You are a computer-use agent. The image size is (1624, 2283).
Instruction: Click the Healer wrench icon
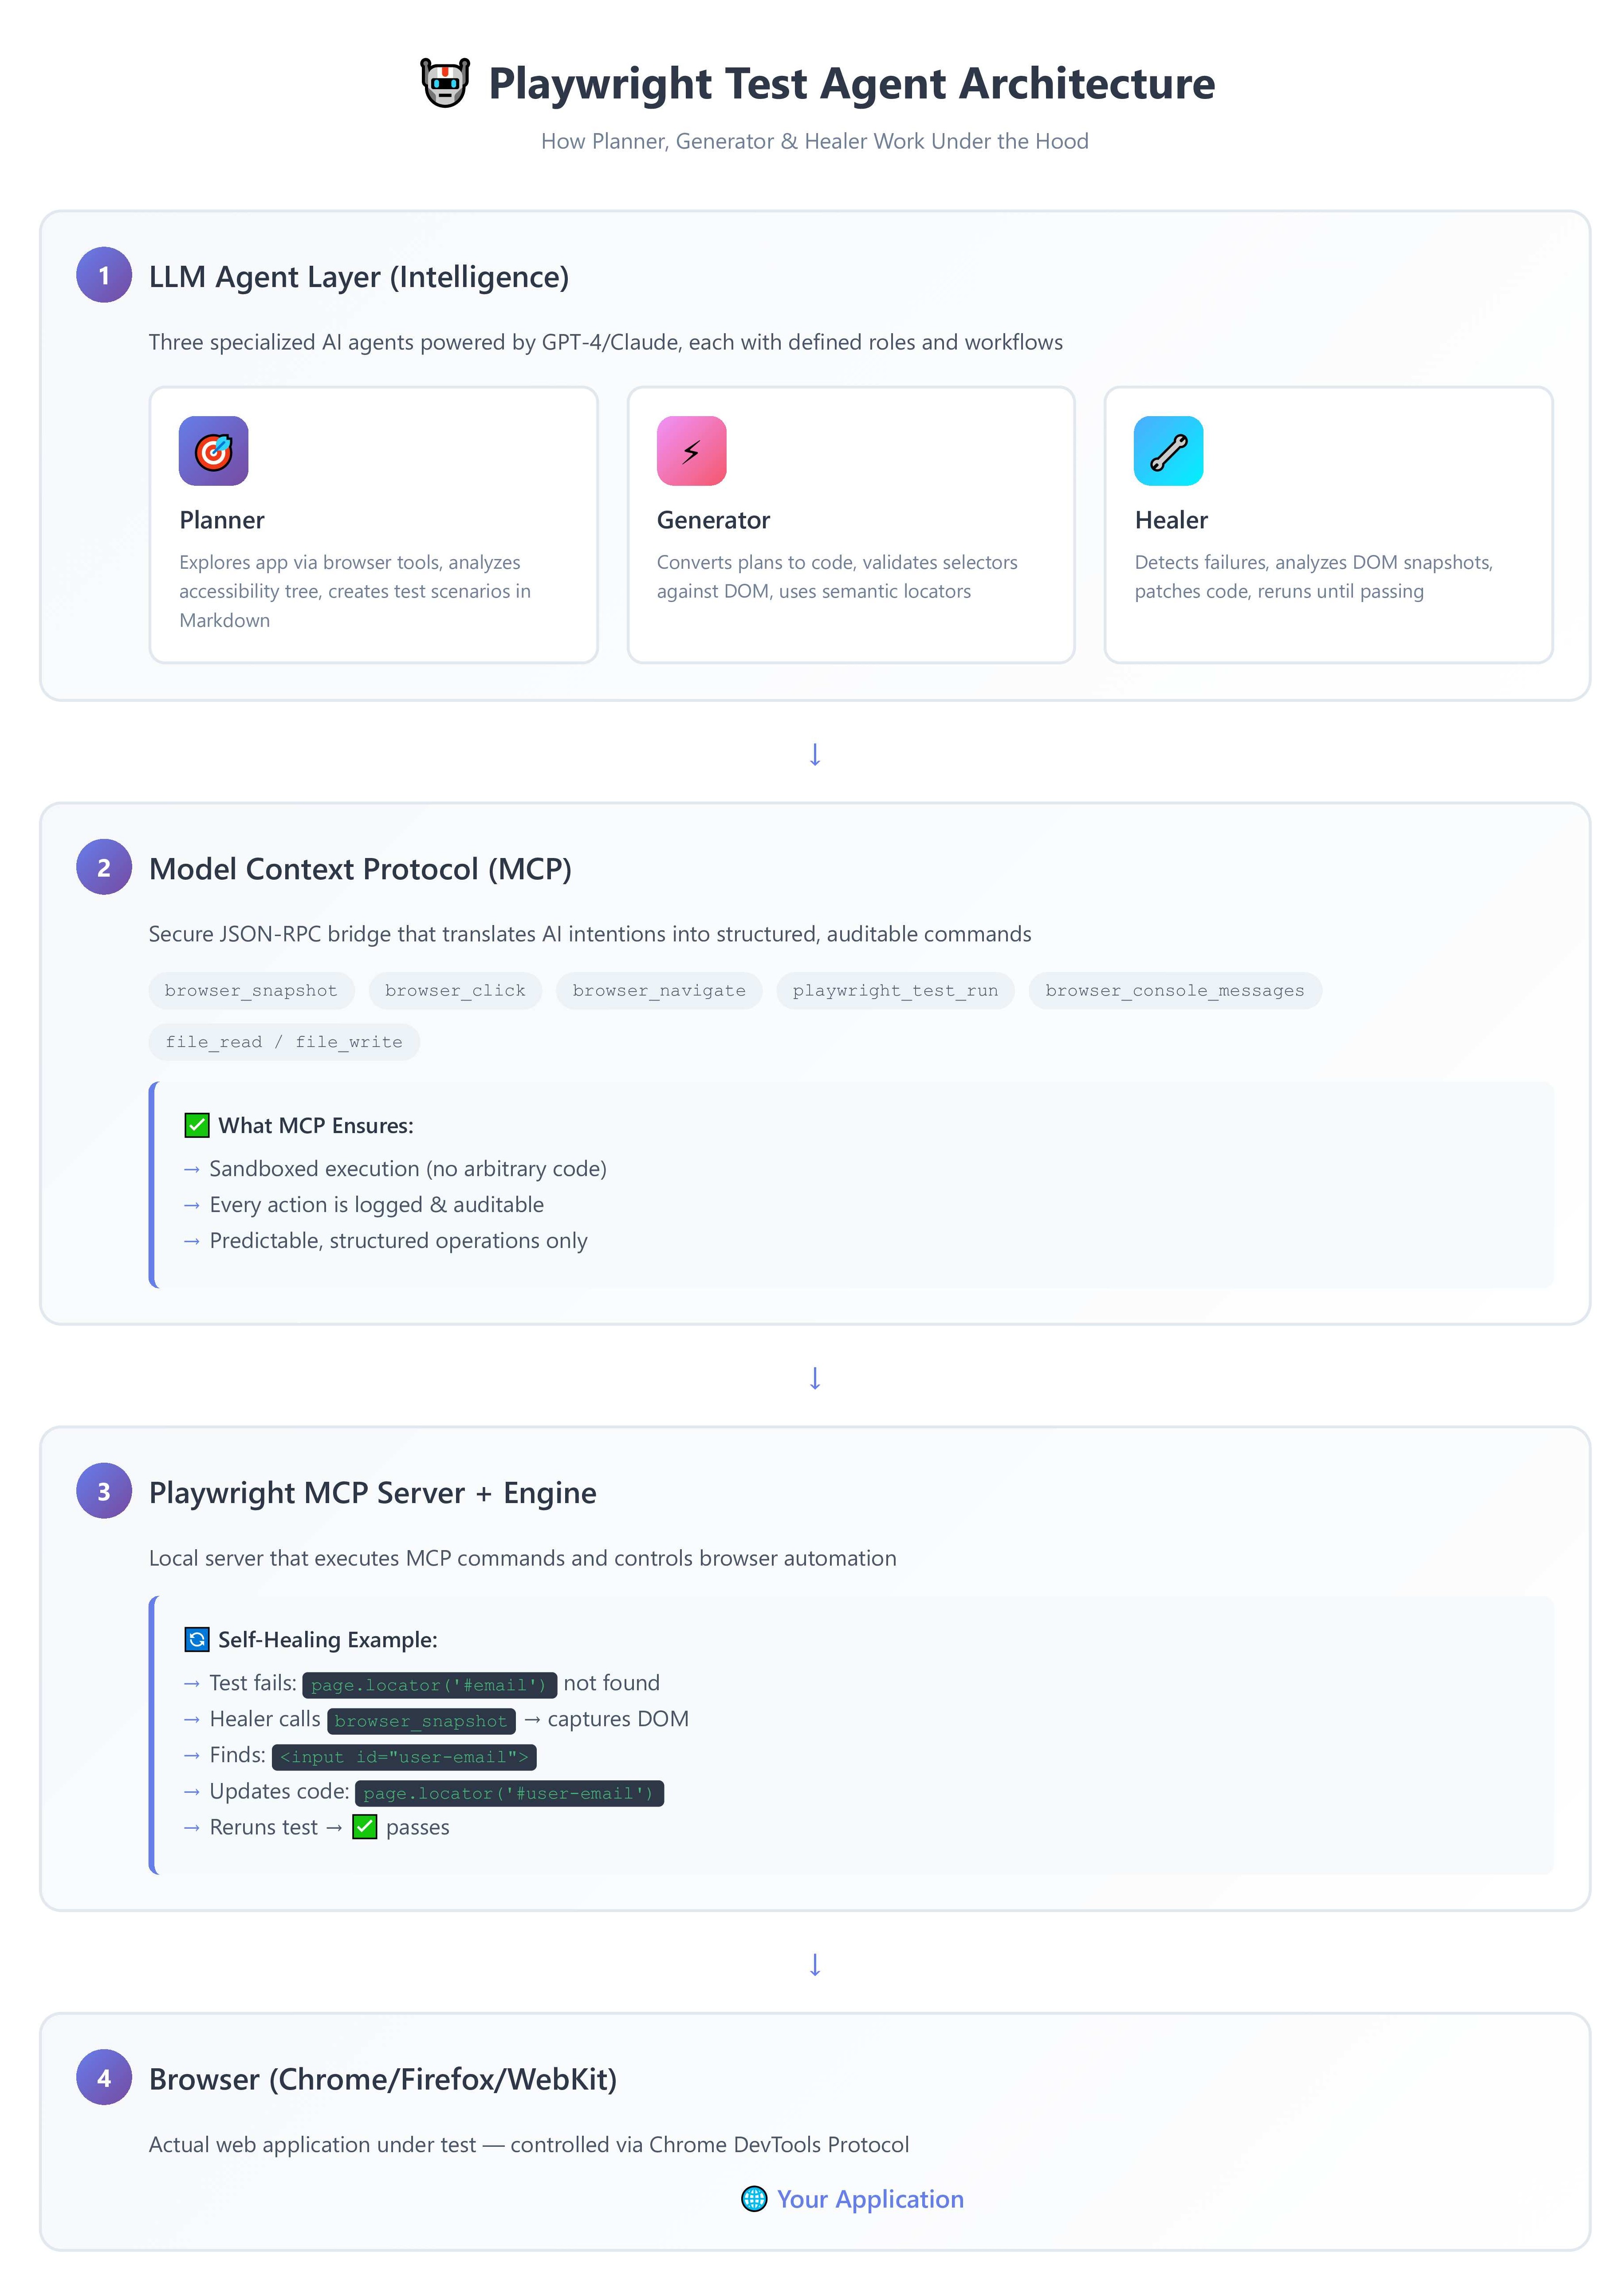pos(1168,451)
